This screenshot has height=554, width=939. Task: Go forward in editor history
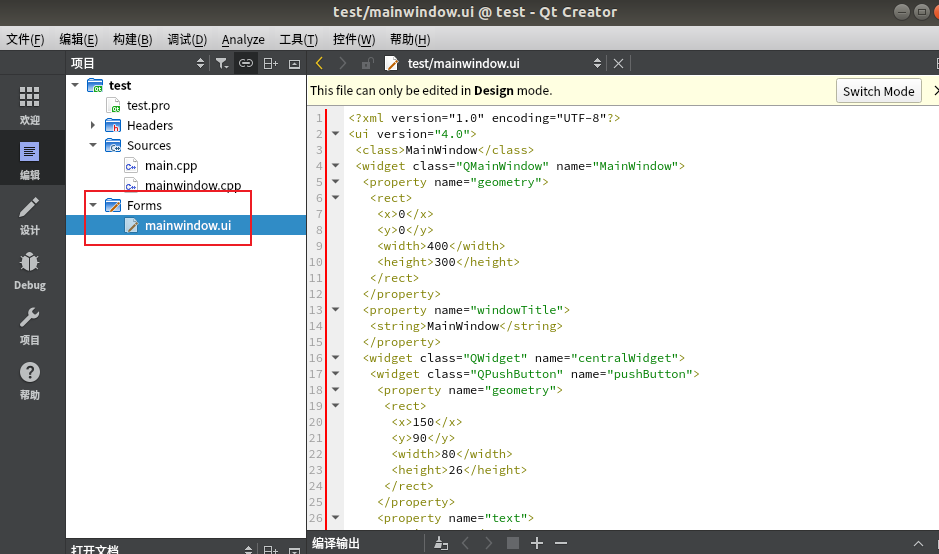tap(343, 63)
